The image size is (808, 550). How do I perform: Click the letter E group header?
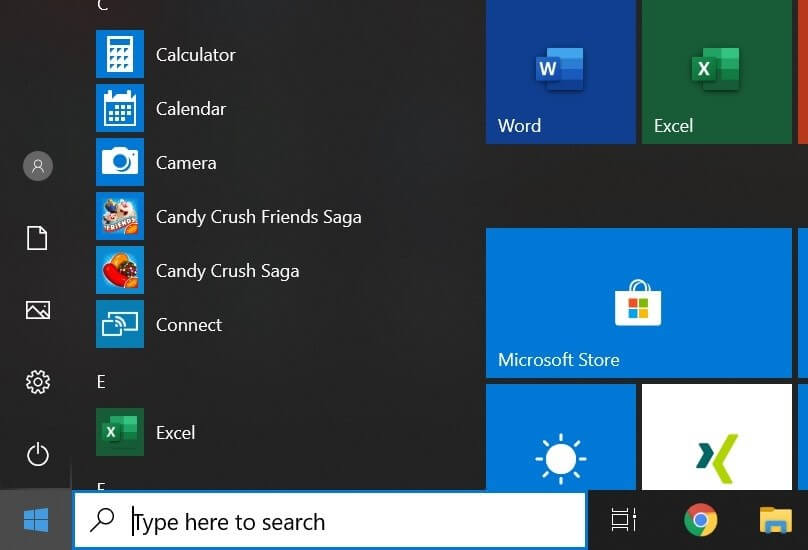coord(101,381)
